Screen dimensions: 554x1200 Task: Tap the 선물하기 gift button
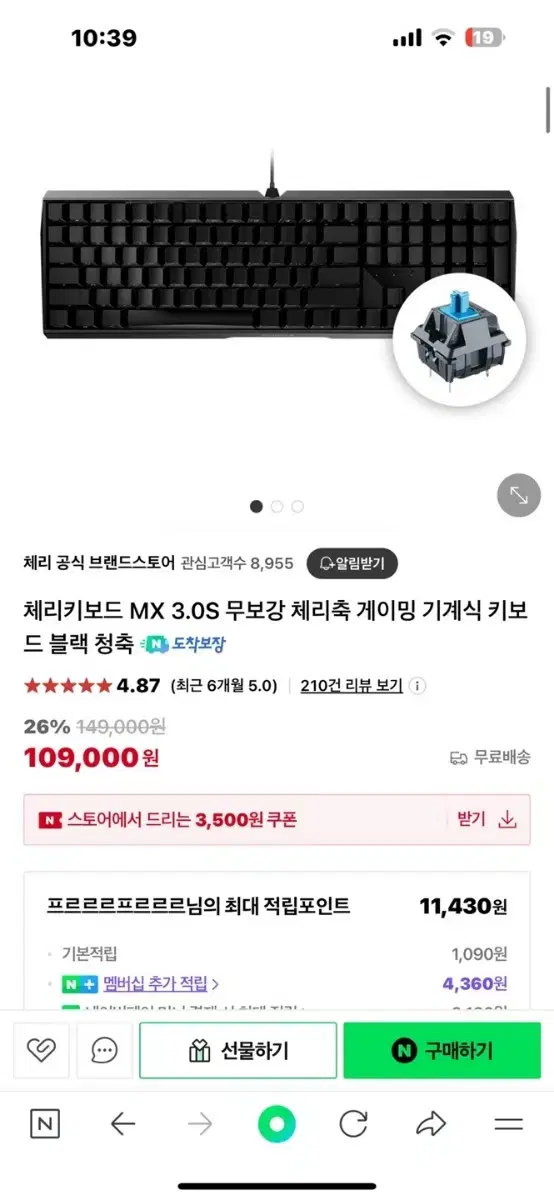237,1050
